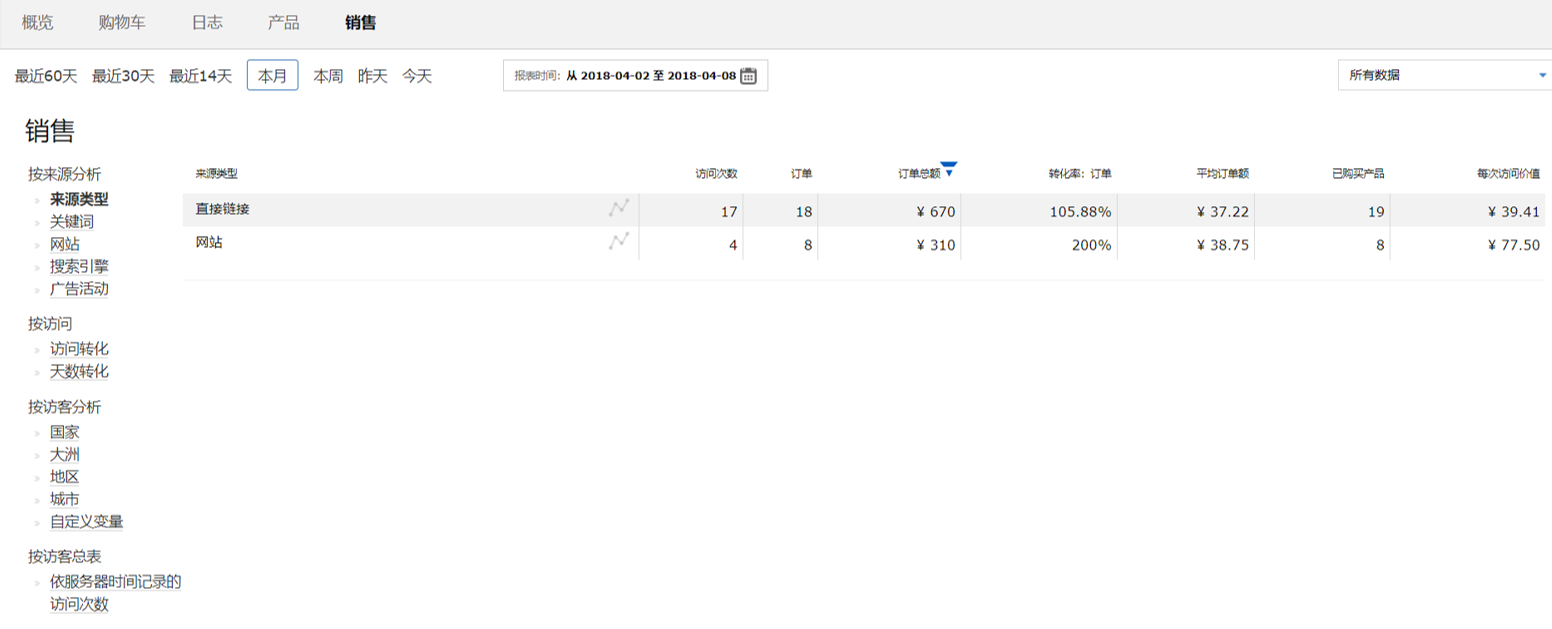Open the 产品 tab
Image resolution: width=1552 pixels, height=629 pixels.
click(x=284, y=22)
